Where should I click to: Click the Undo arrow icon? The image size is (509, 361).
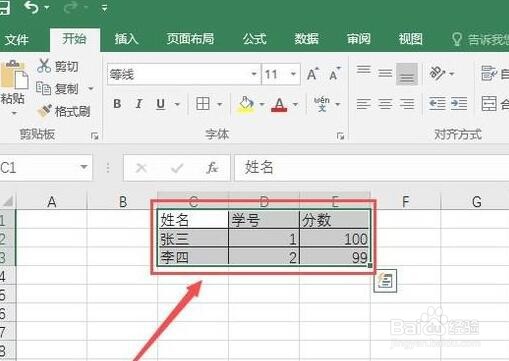pyautogui.click(x=32, y=7)
